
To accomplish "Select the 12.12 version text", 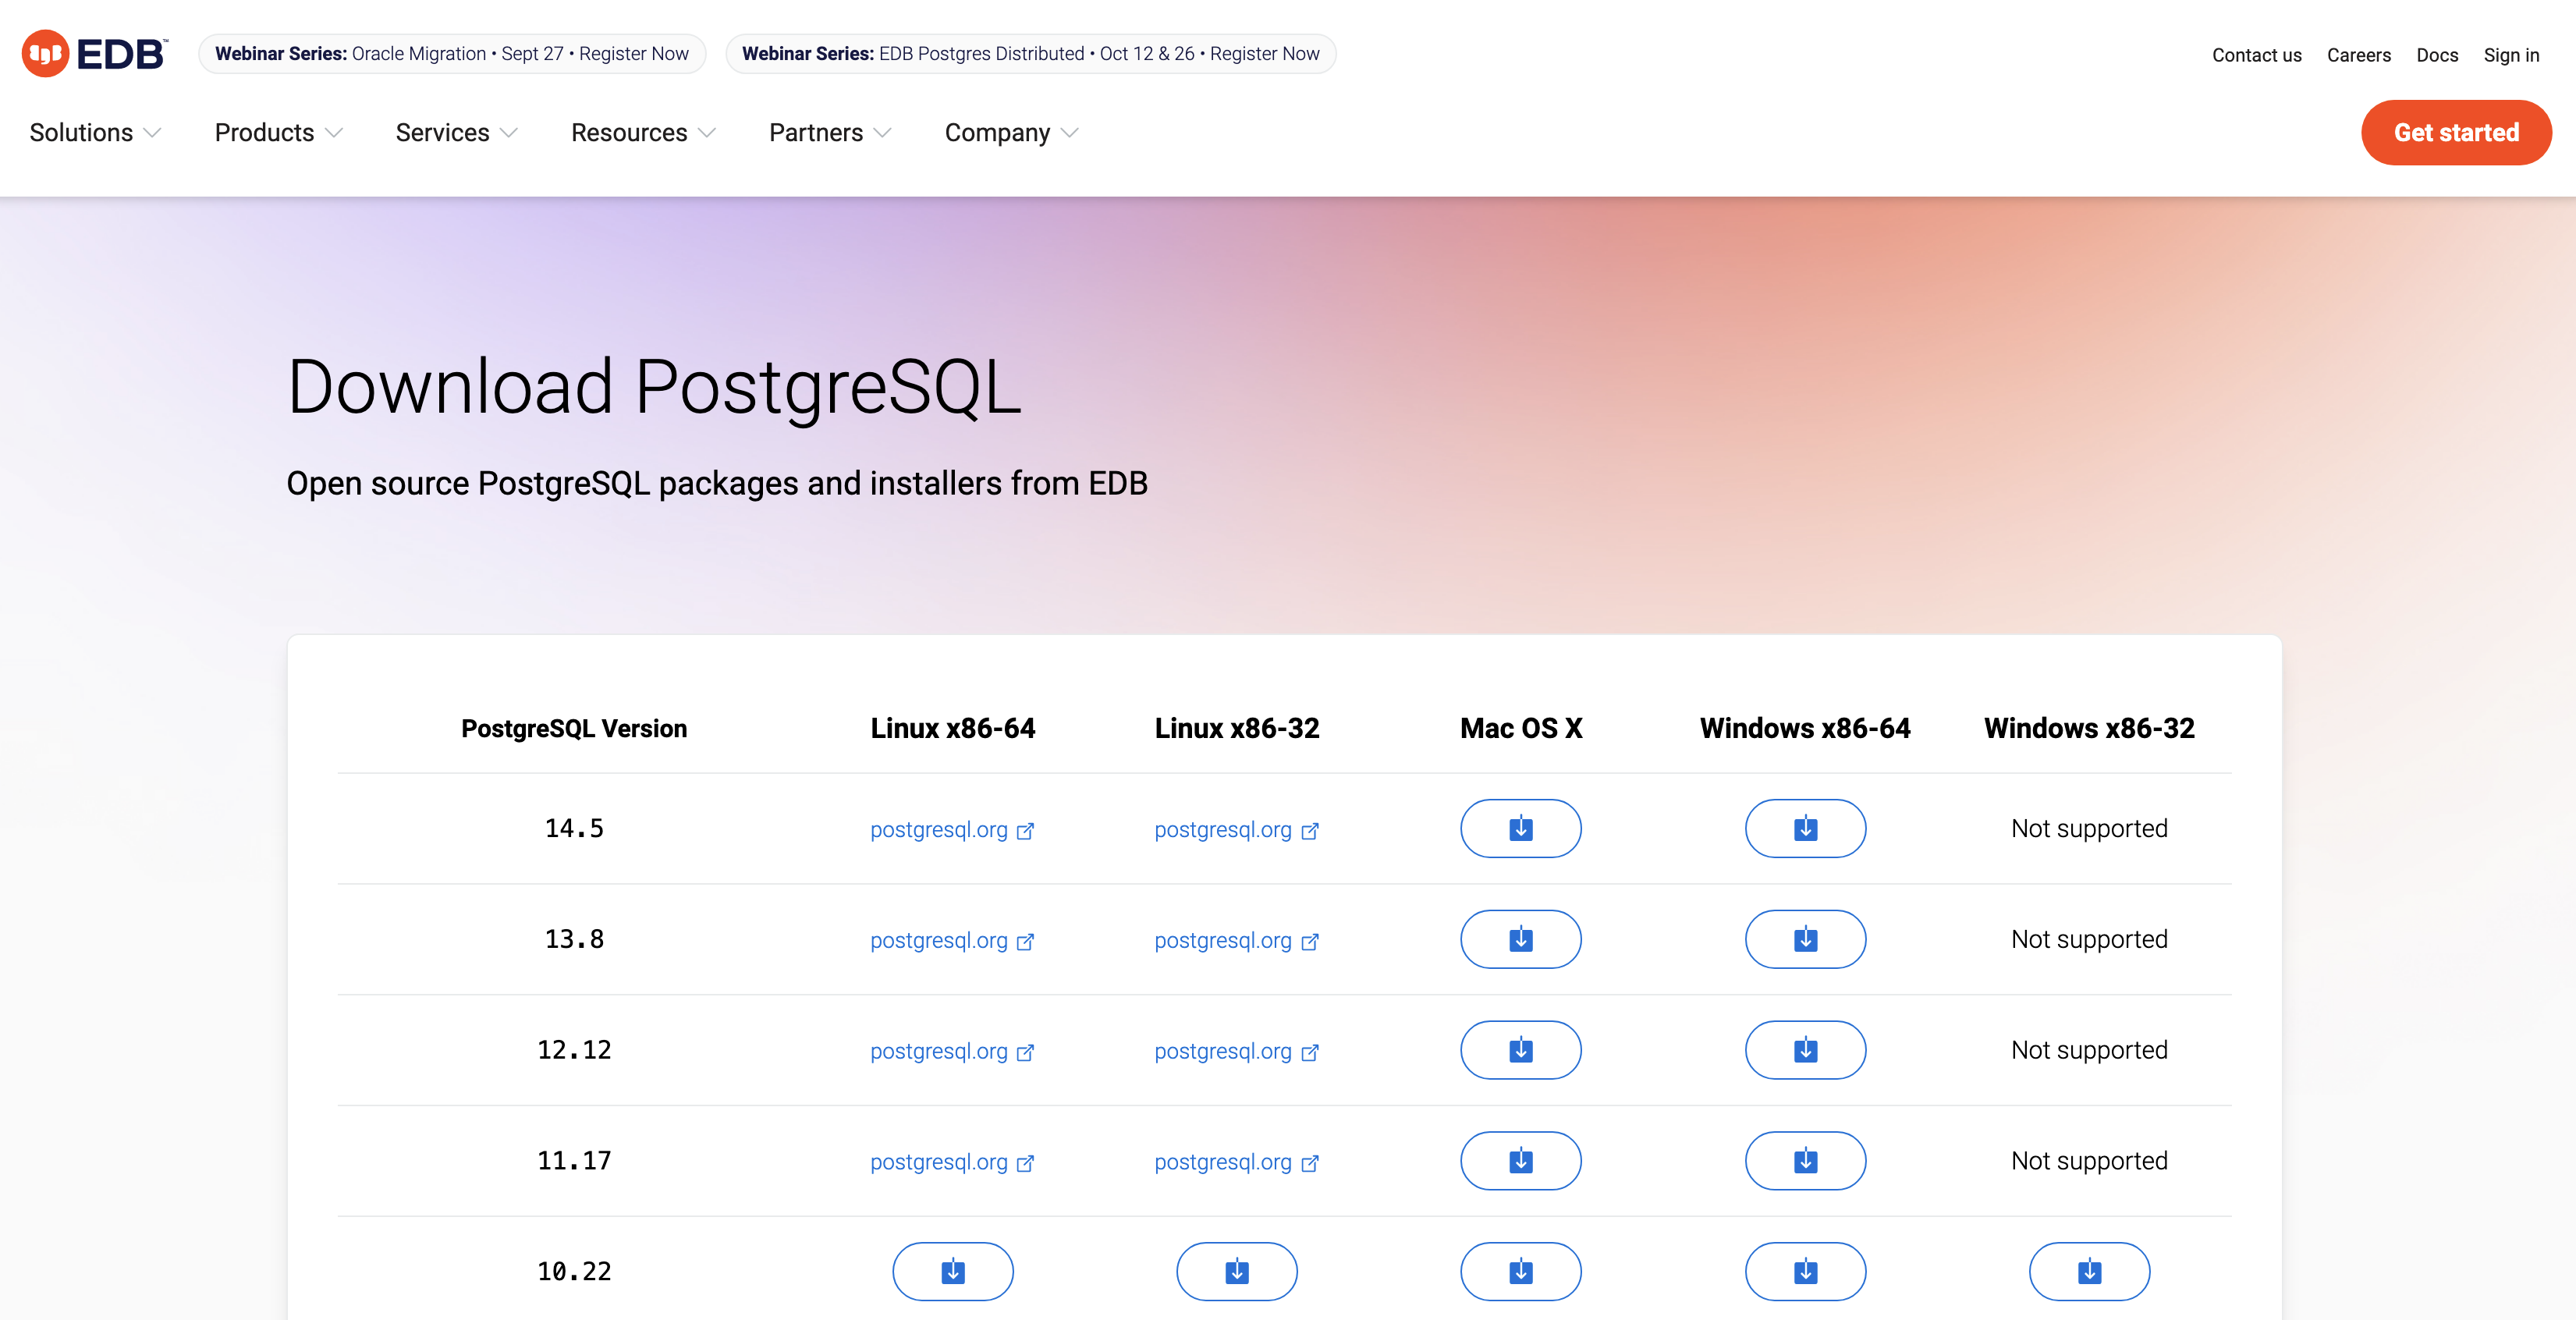I will pyautogui.click(x=574, y=1051).
